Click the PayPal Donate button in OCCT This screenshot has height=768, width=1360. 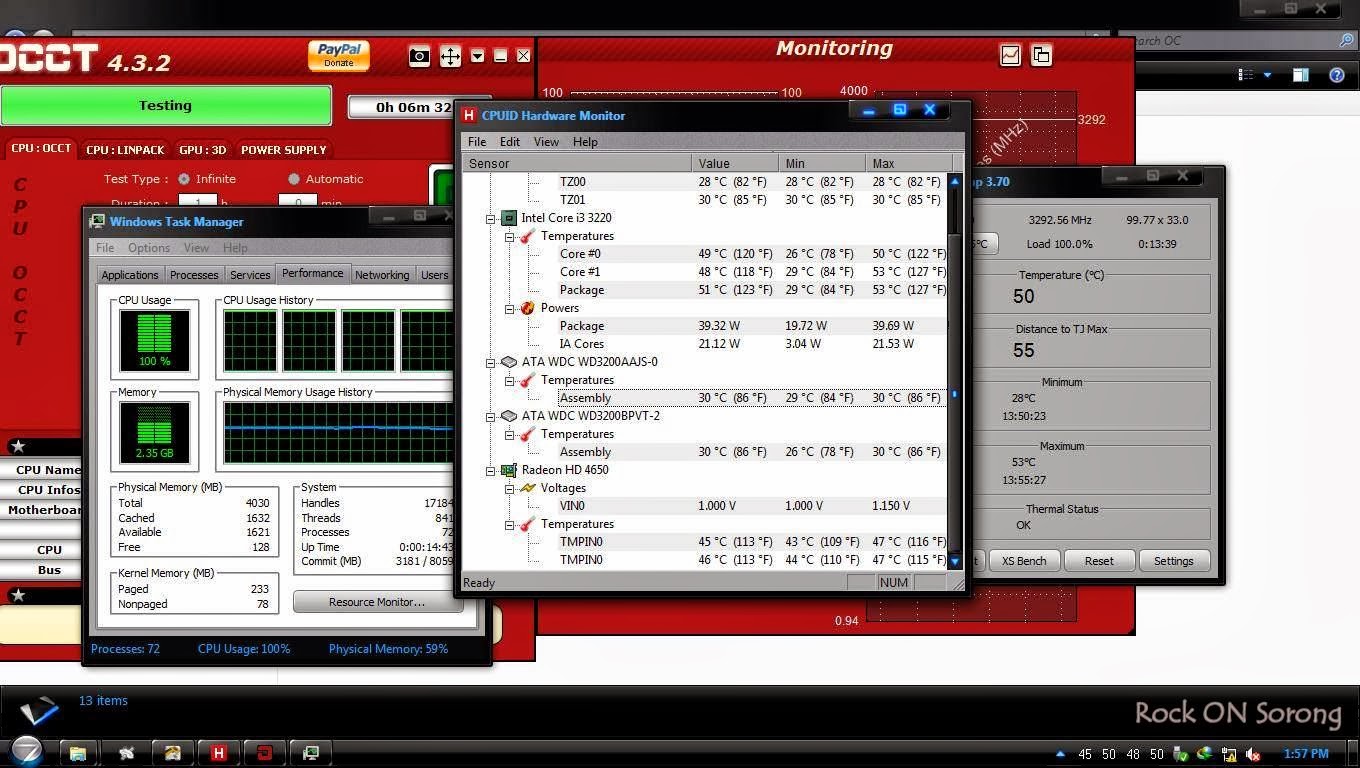coord(339,55)
